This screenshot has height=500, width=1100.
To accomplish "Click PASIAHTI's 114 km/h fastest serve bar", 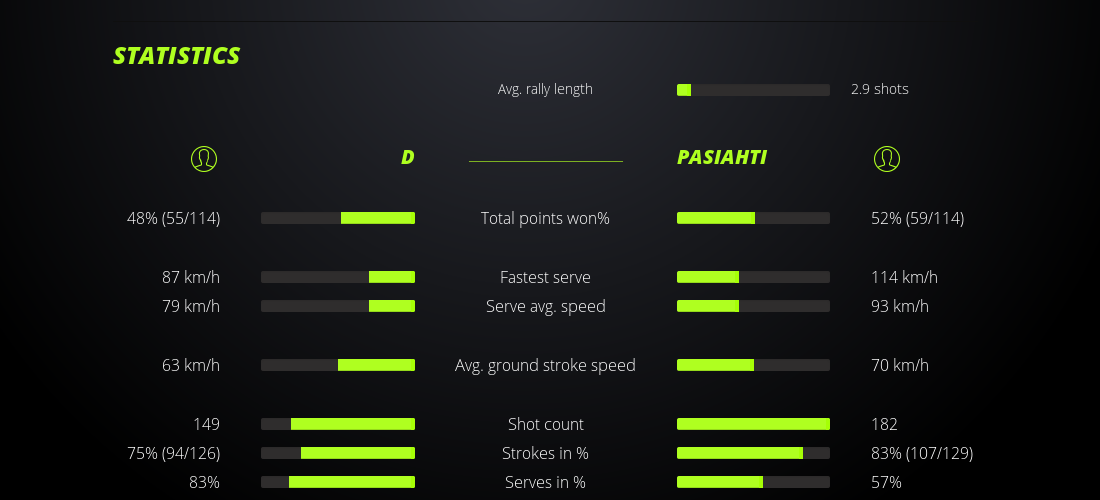I will click(x=753, y=277).
